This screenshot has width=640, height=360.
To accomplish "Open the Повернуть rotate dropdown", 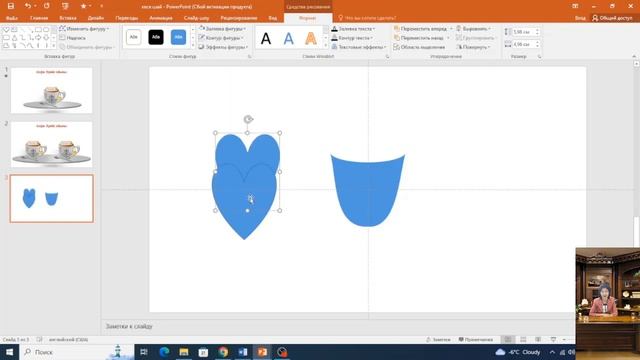I will click(473, 47).
